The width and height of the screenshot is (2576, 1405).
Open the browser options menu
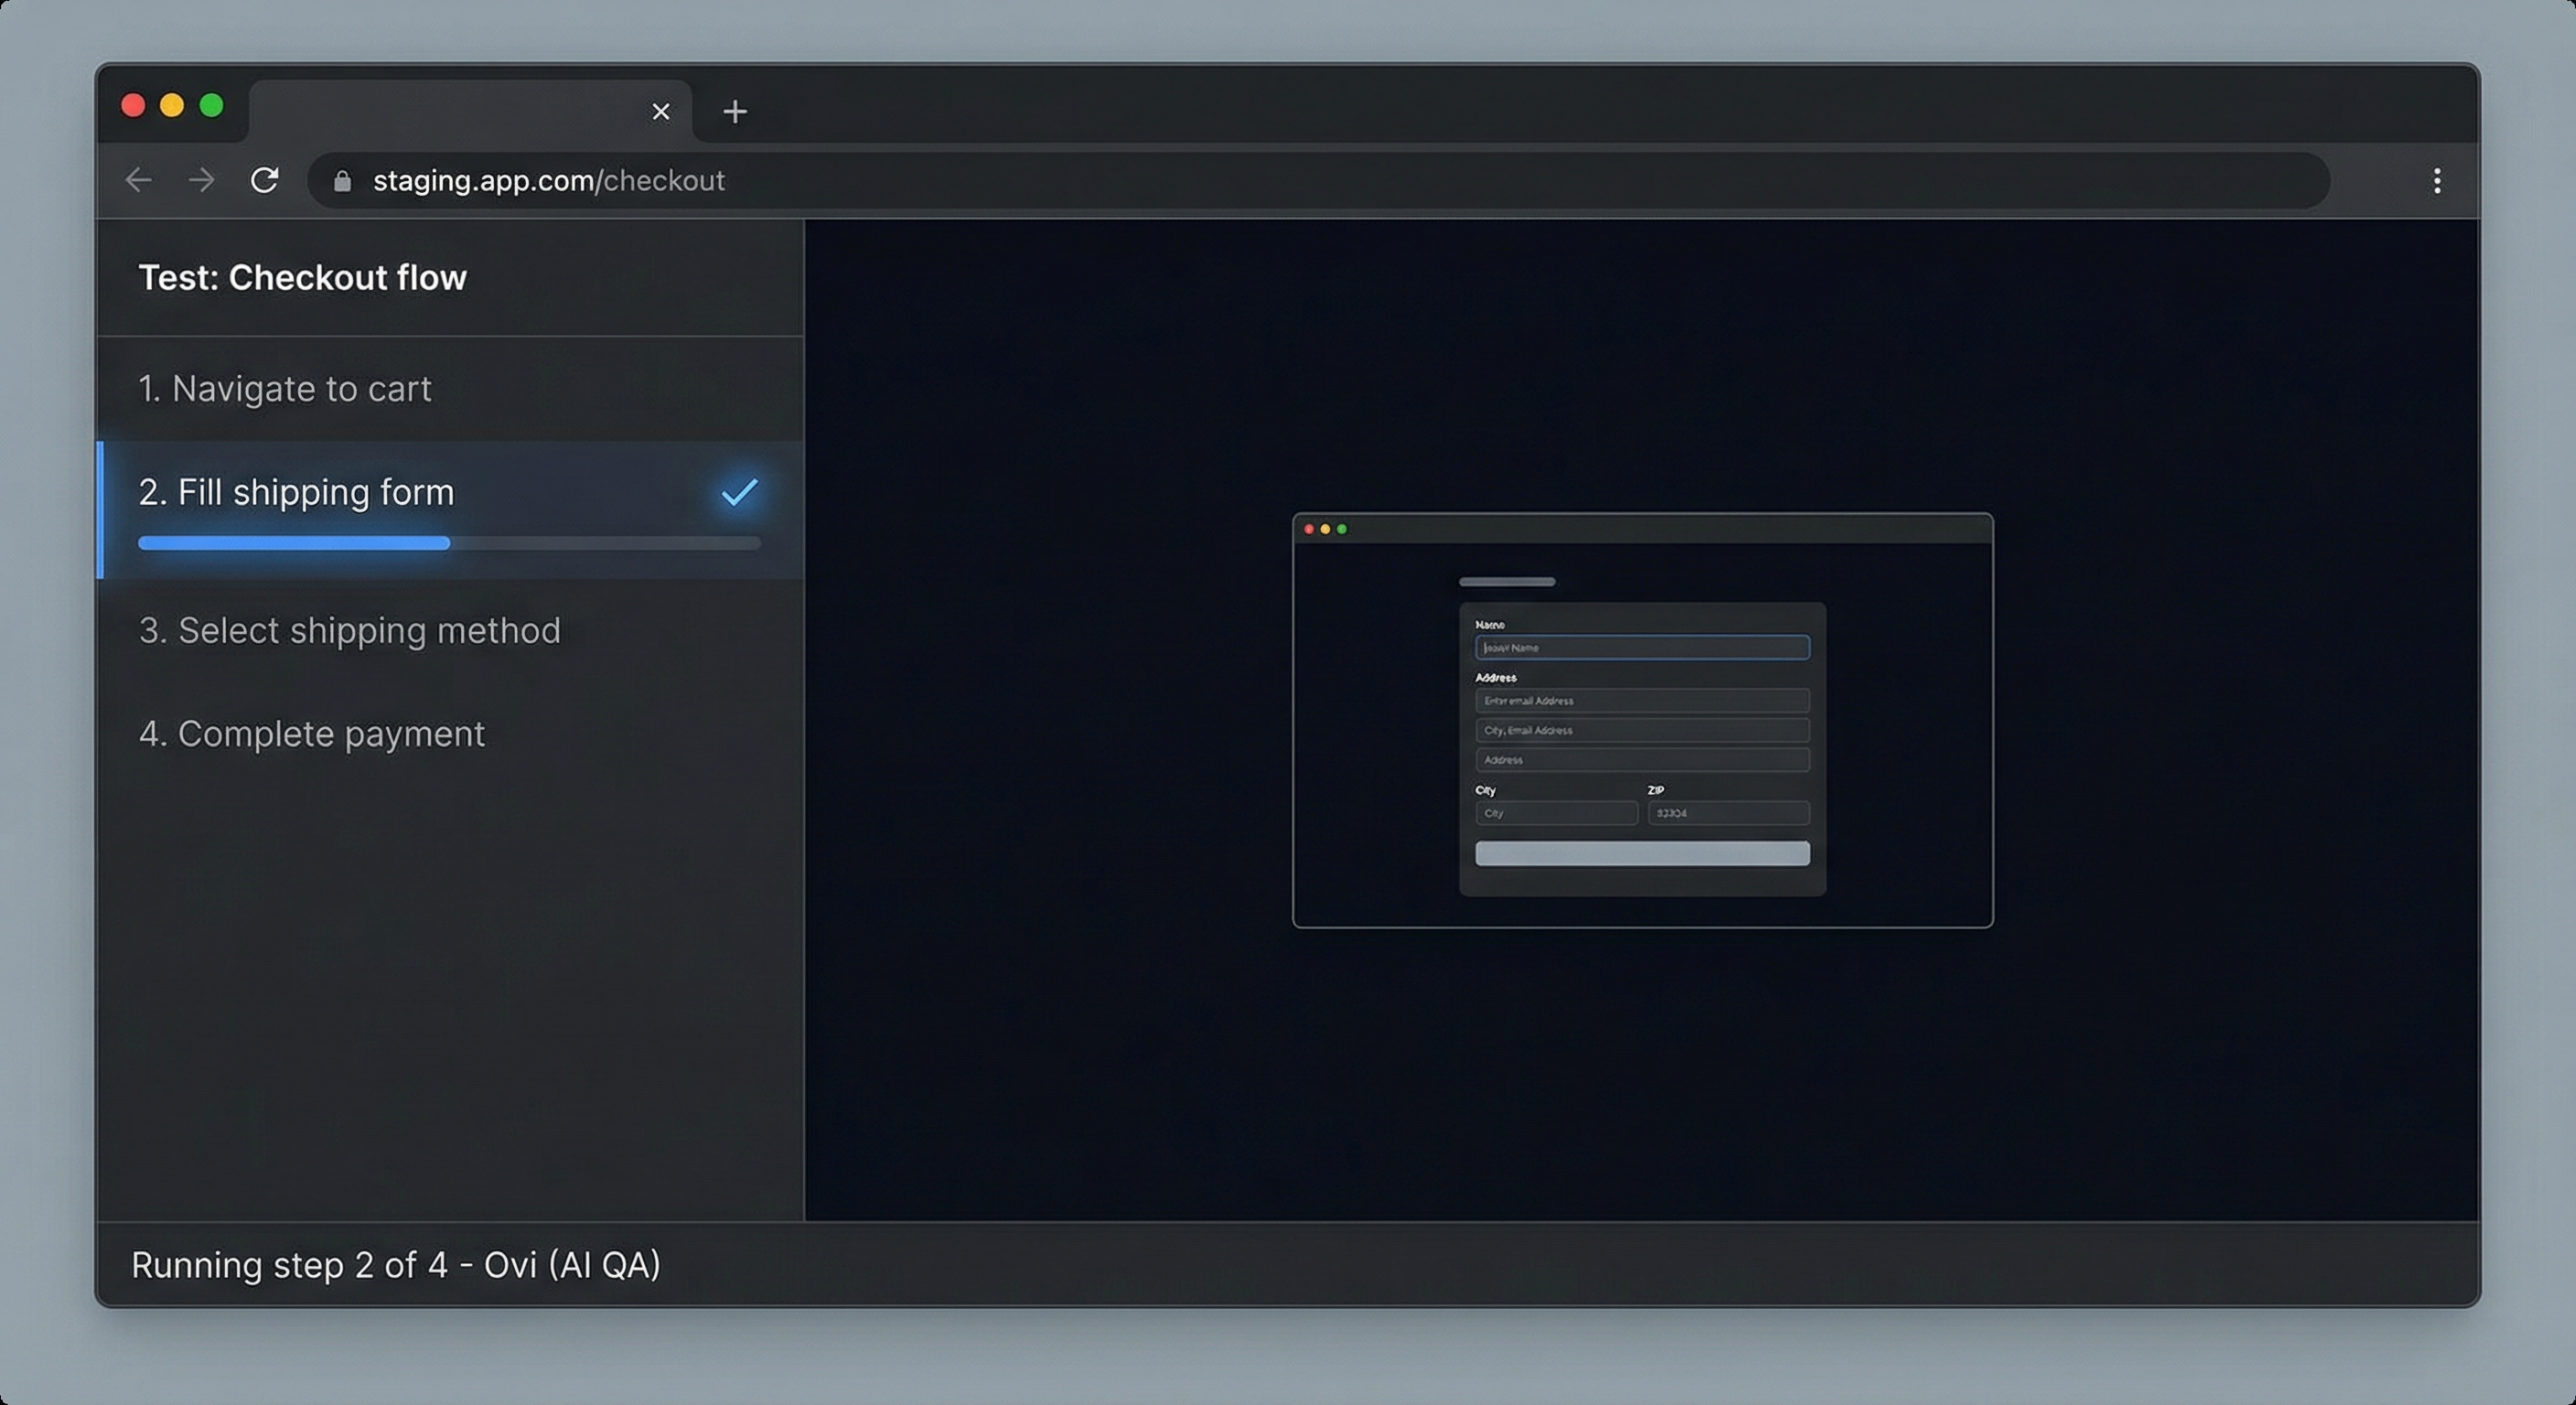(2437, 181)
